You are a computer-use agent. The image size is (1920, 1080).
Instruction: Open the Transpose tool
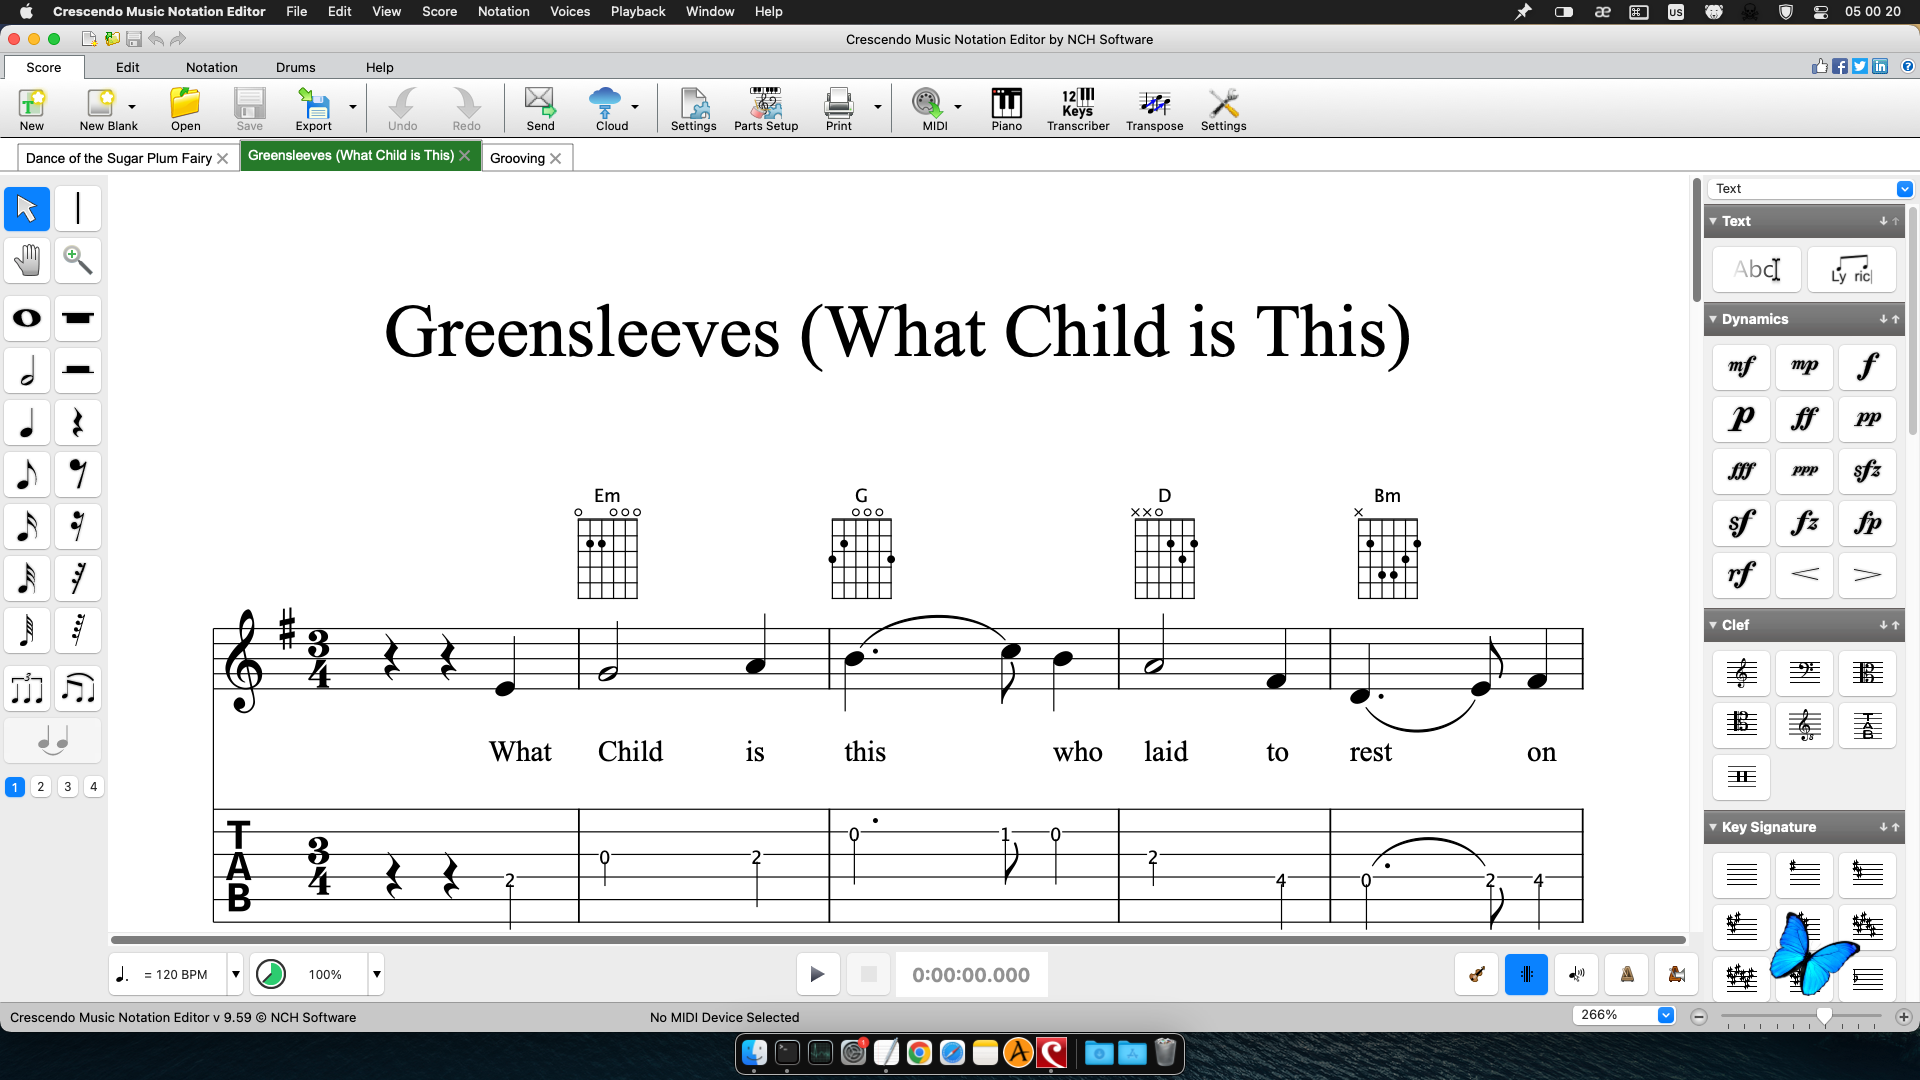pyautogui.click(x=1154, y=109)
